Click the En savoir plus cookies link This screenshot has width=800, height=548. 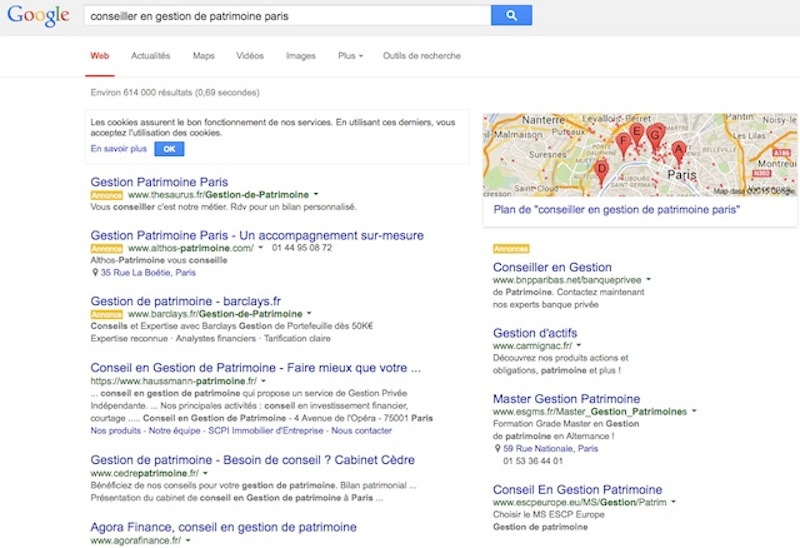118,148
